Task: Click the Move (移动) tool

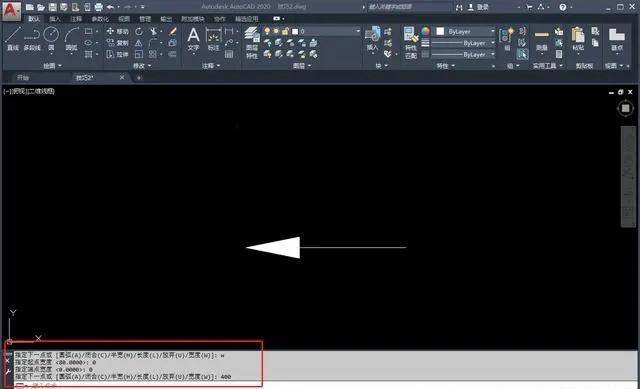Action: click(118, 31)
